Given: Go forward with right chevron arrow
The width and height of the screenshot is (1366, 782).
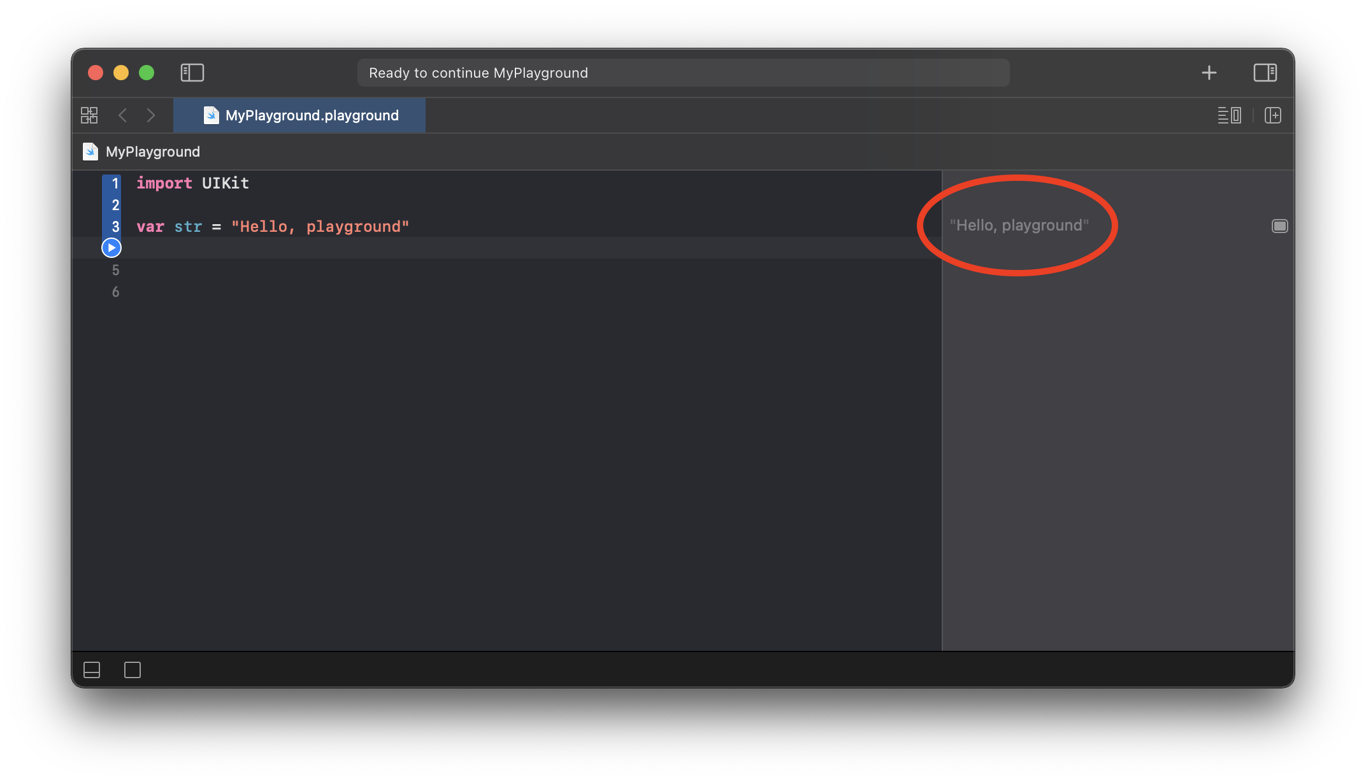Looking at the screenshot, I should (151, 116).
